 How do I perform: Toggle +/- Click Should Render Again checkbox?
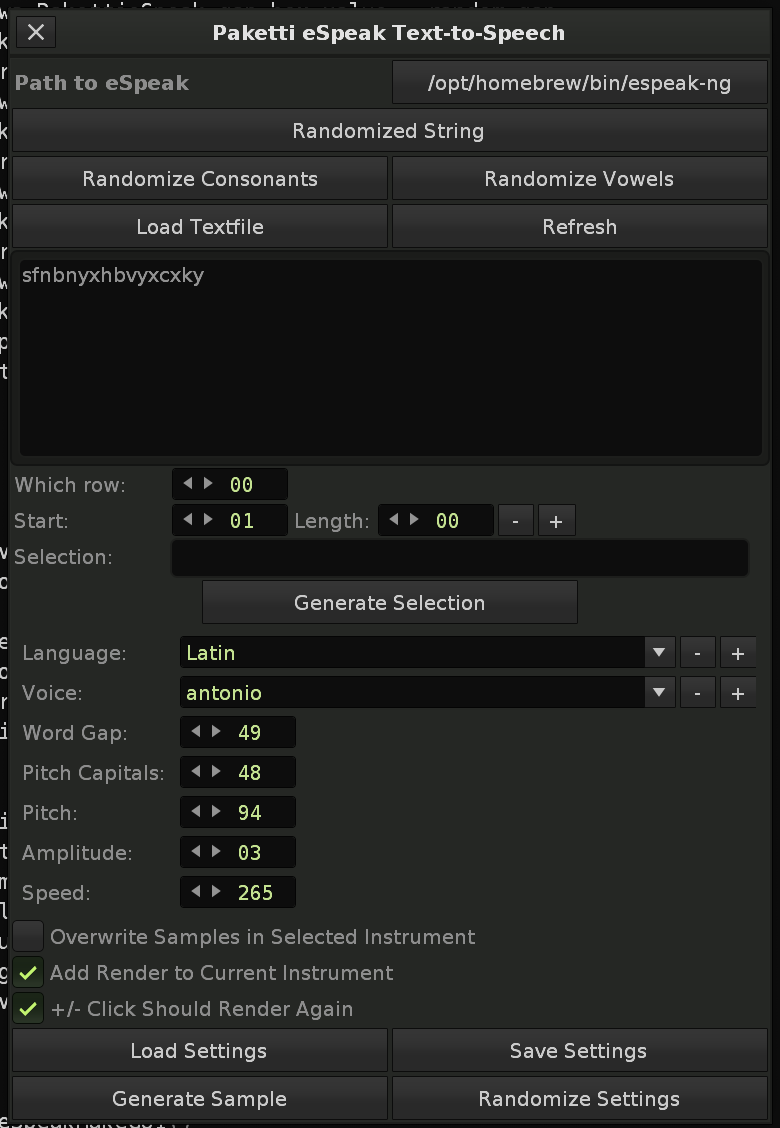28,1009
